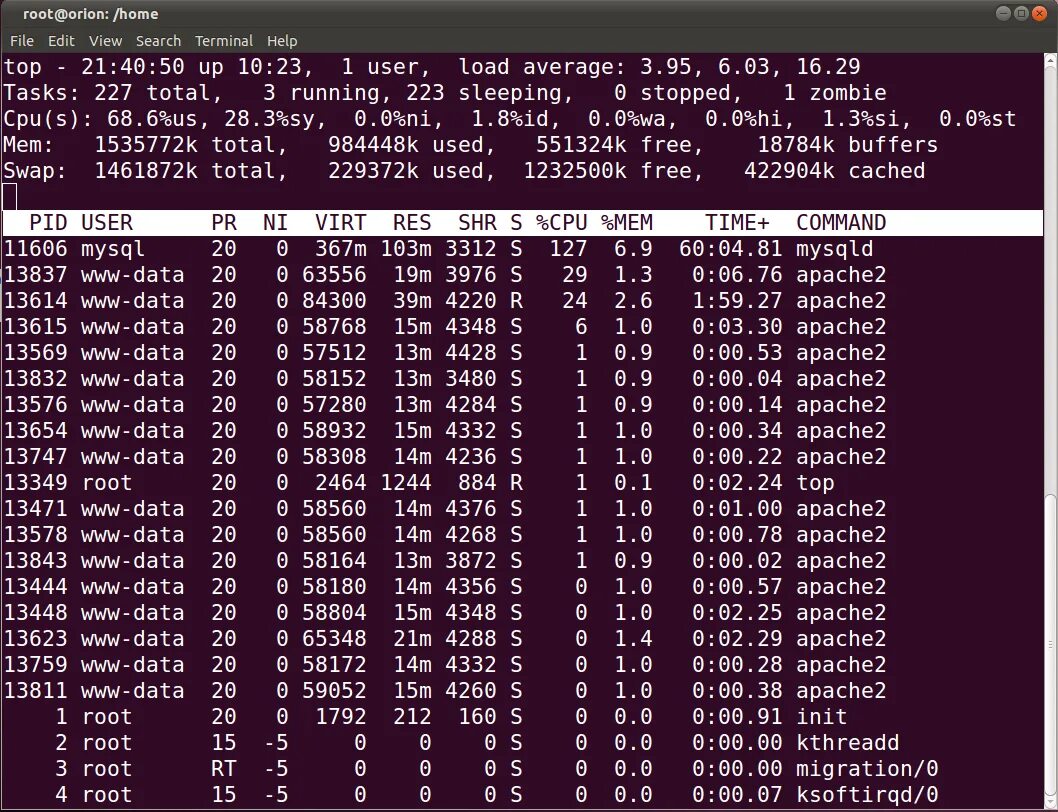Click PID 13759 in the list
The width and height of the screenshot is (1058, 812).
(x=35, y=665)
